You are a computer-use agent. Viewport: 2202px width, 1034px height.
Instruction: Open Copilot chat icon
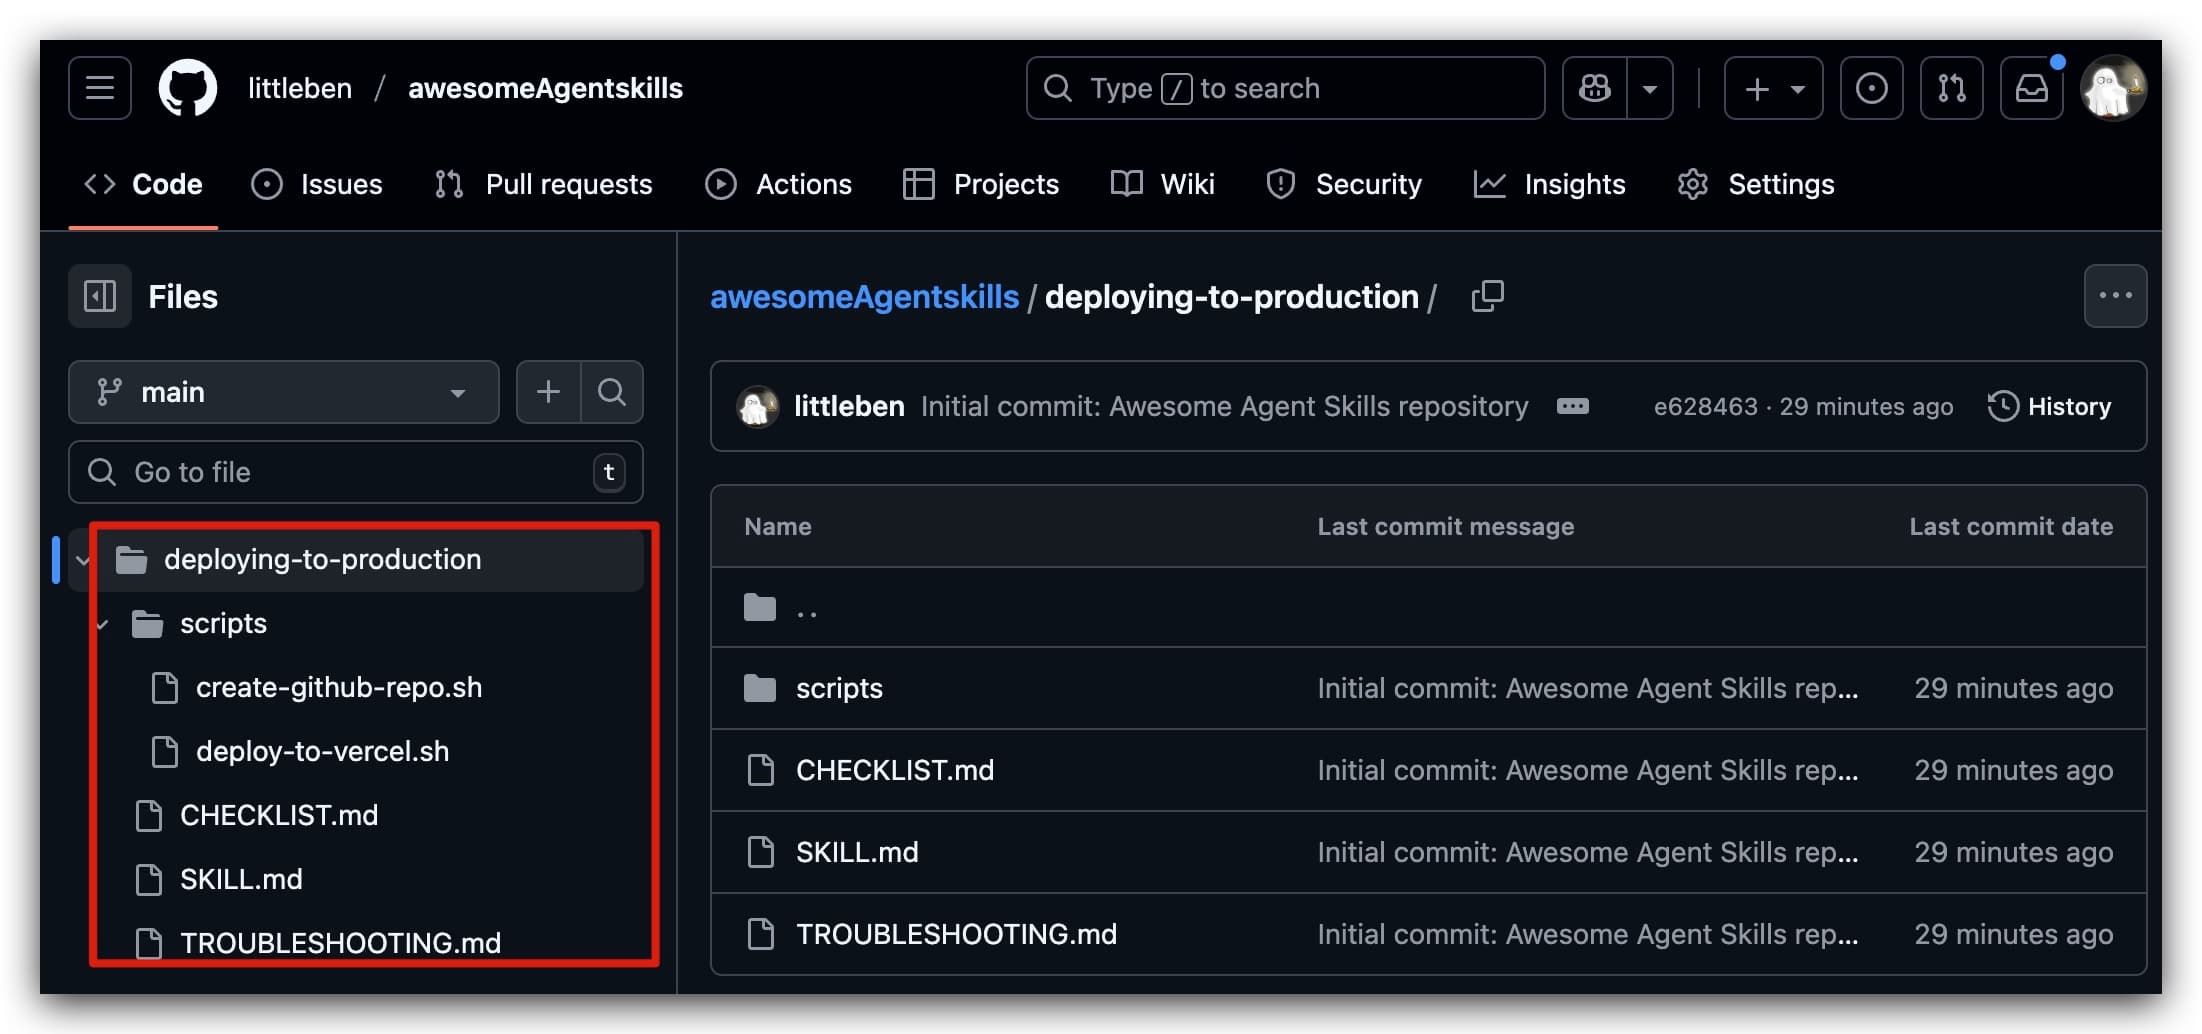click(x=1595, y=88)
